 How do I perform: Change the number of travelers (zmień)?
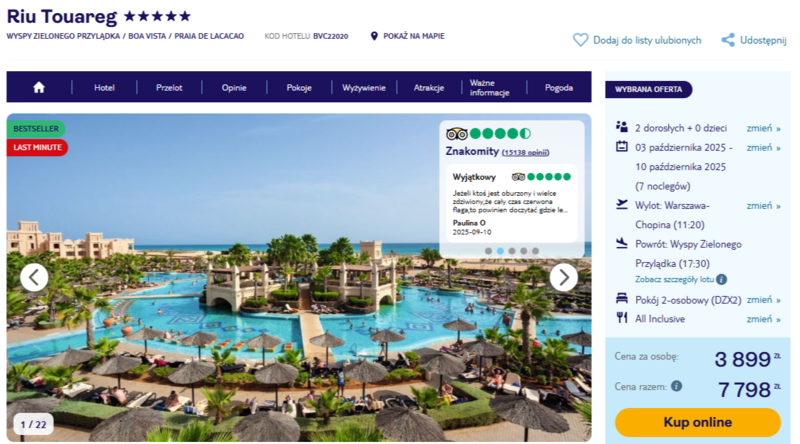point(763,128)
